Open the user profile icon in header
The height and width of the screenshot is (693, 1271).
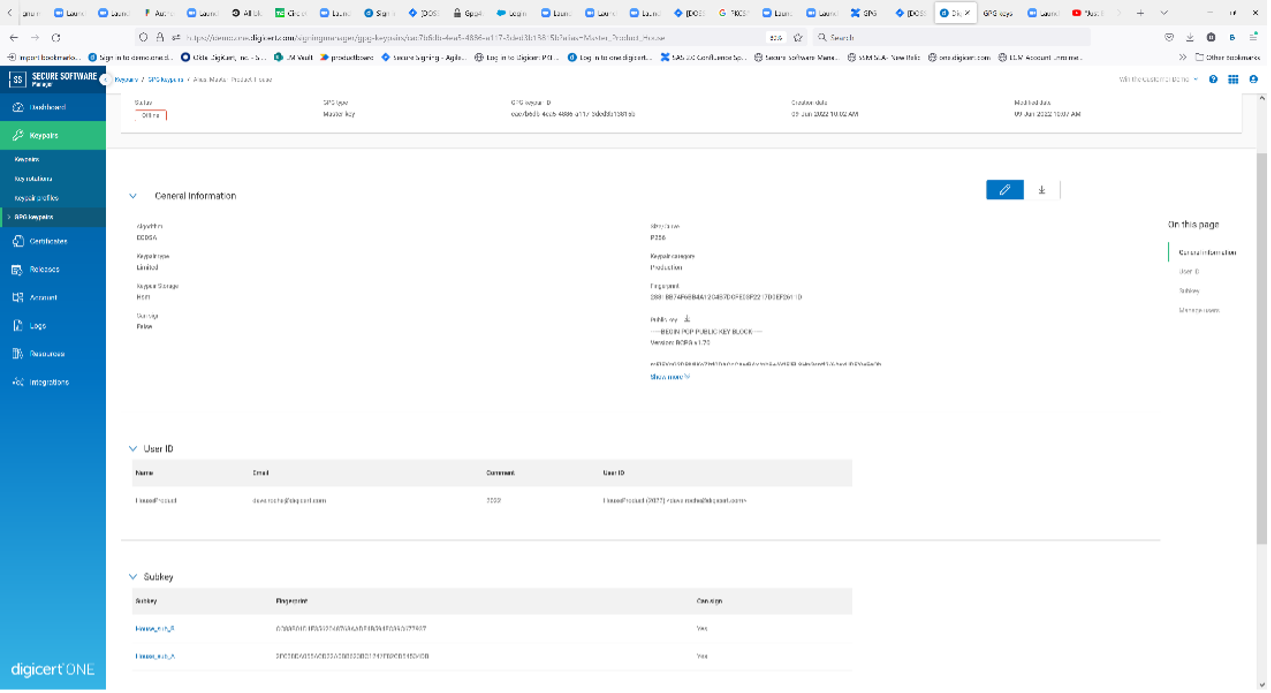tap(1253, 79)
